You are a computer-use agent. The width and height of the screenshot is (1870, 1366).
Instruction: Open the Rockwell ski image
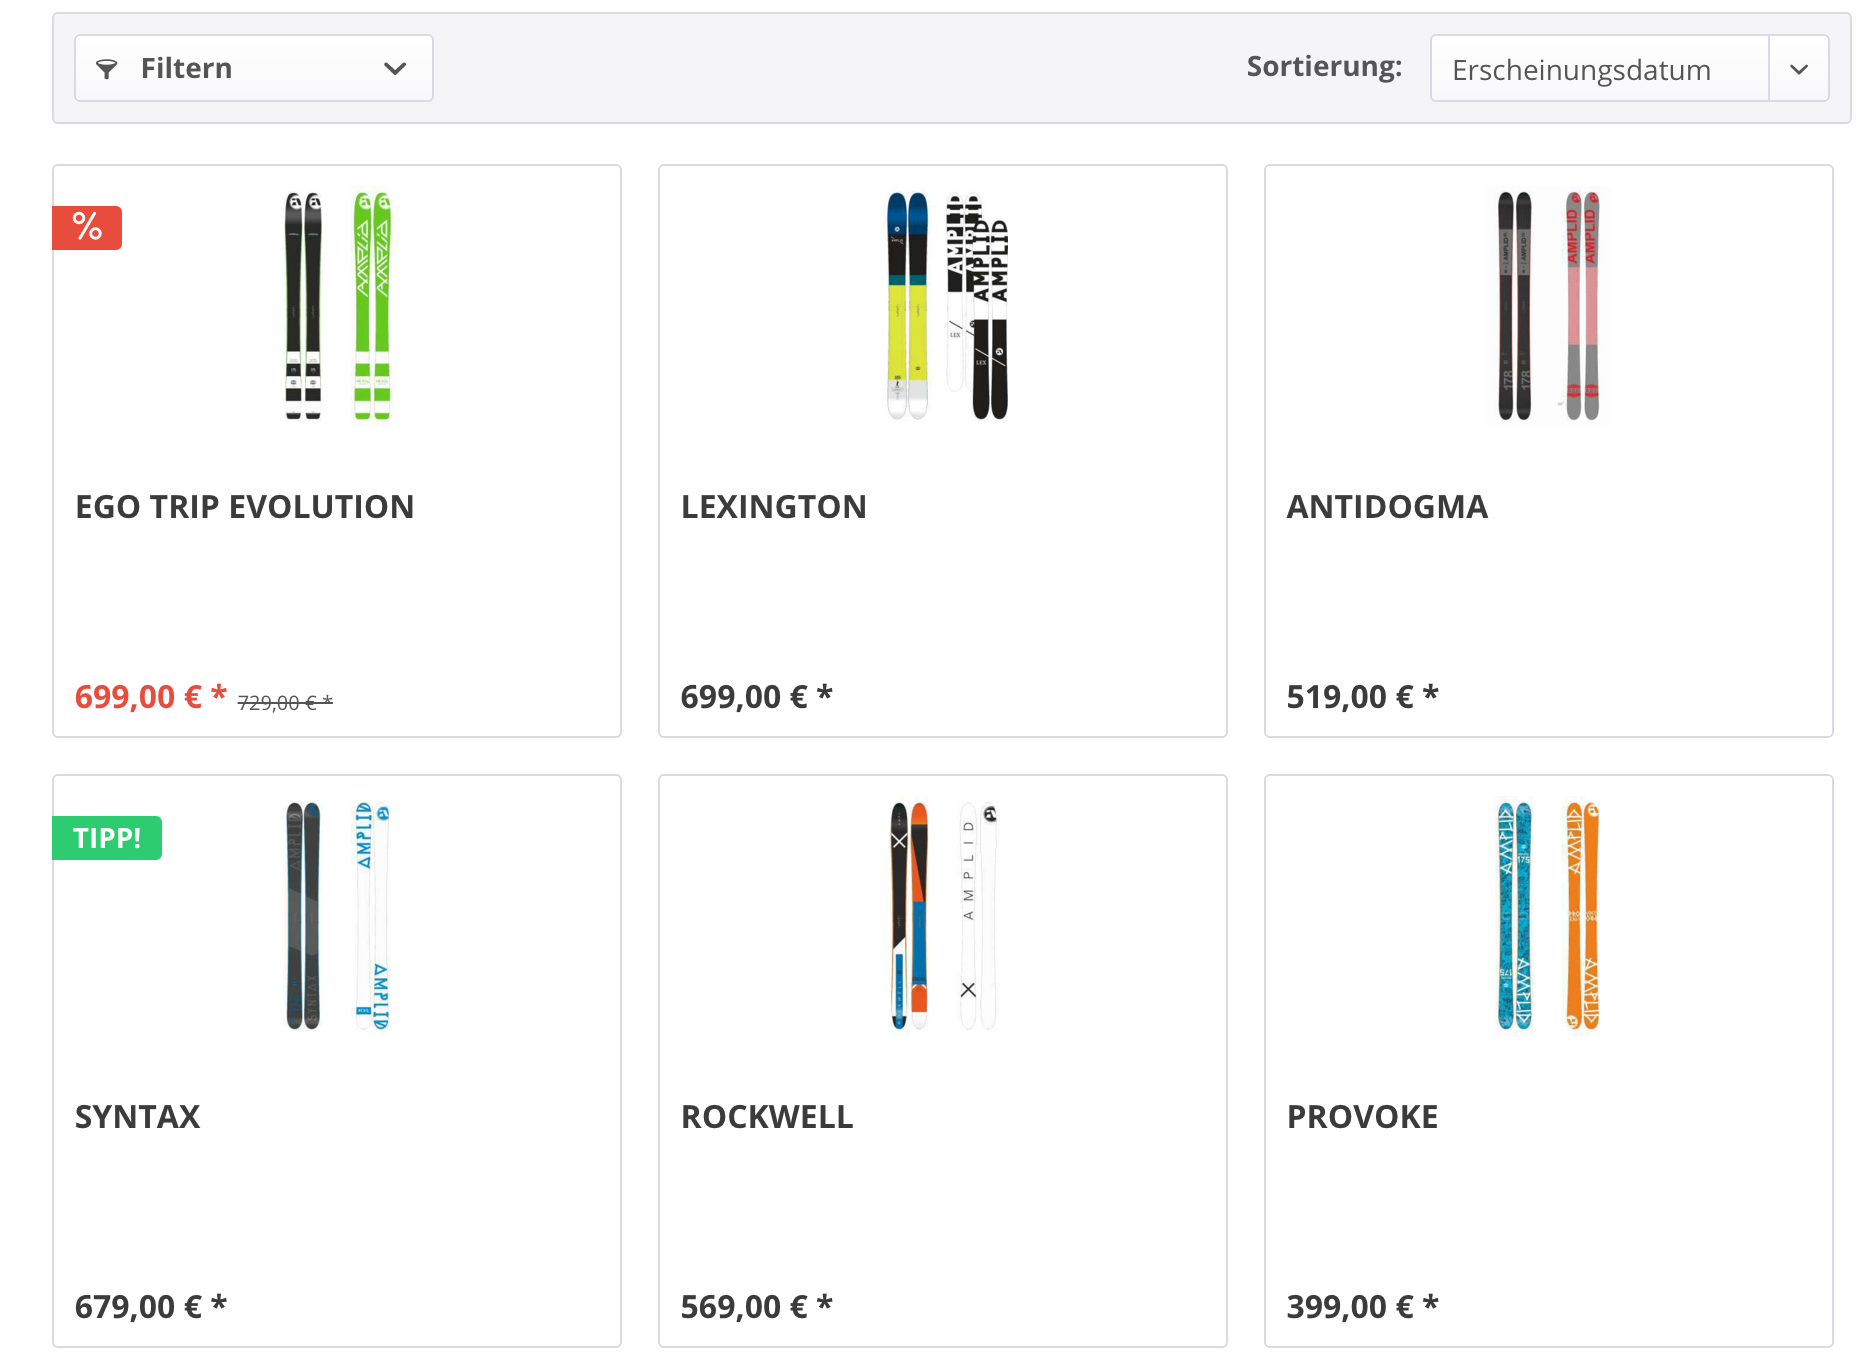[x=943, y=916]
